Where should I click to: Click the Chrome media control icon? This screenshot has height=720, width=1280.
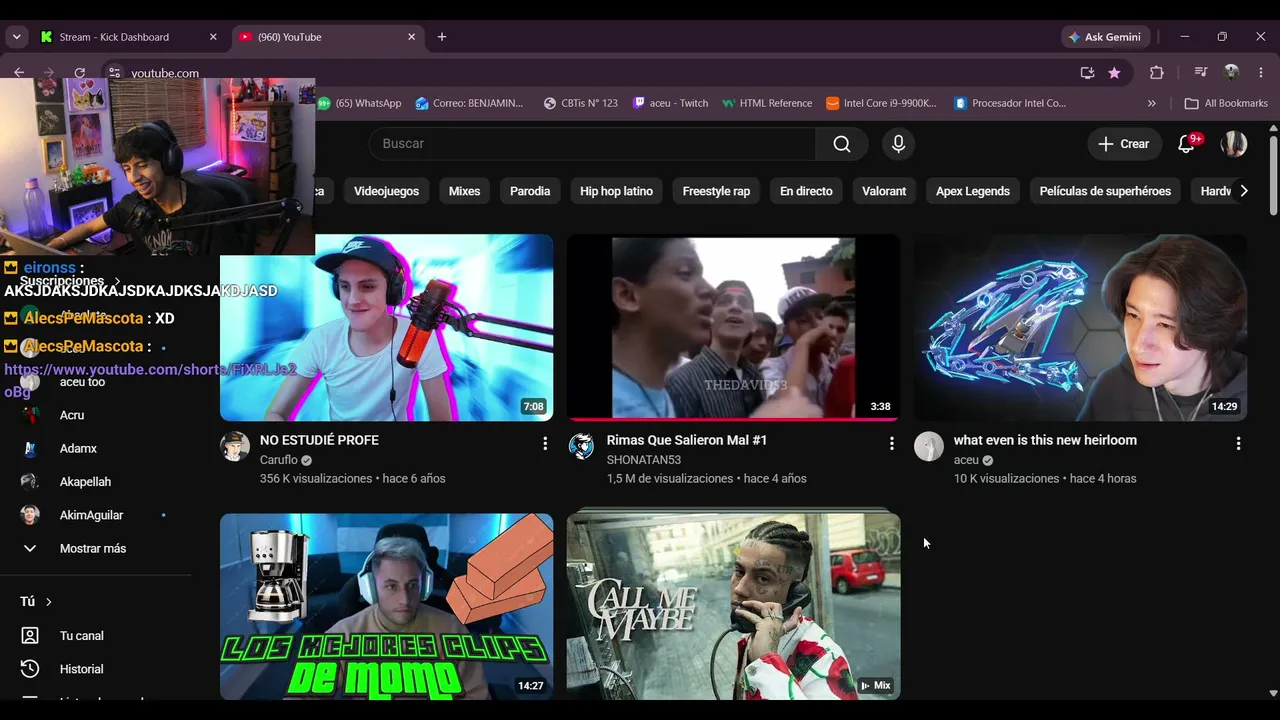[x=1201, y=73]
